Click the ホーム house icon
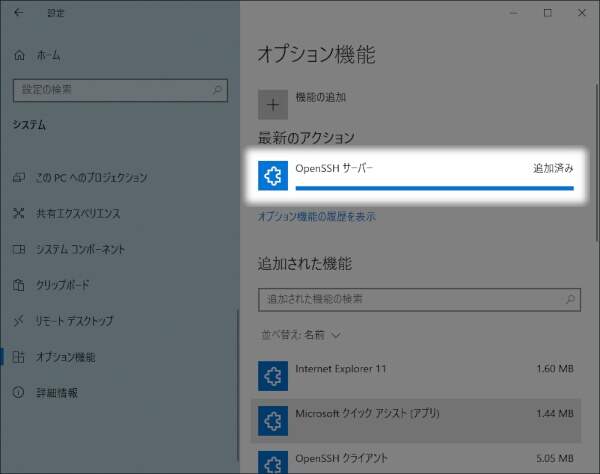 (x=20, y=56)
